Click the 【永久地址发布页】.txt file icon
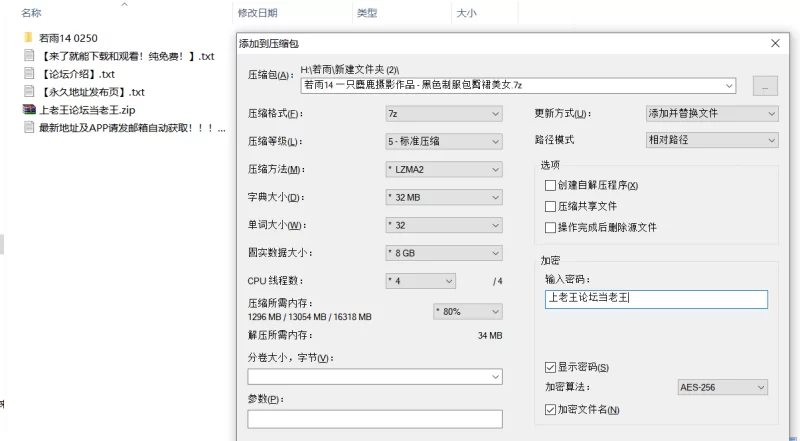Viewport: 800px width, 441px height. coord(29,92)
